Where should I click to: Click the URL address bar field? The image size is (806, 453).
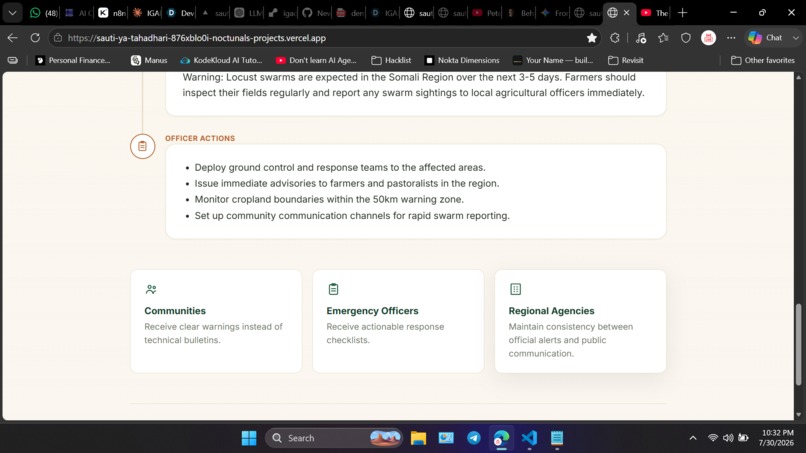coord(324,38)
